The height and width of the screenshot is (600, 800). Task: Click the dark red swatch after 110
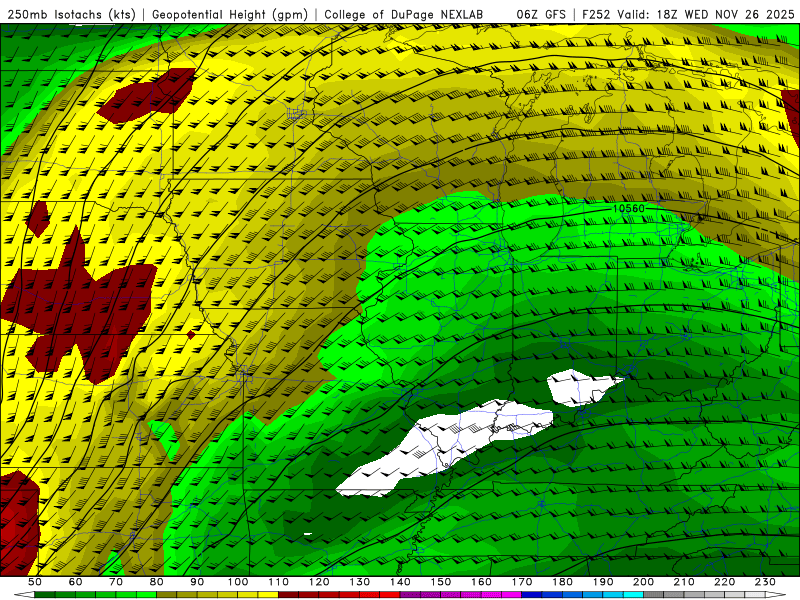point(289,595)
